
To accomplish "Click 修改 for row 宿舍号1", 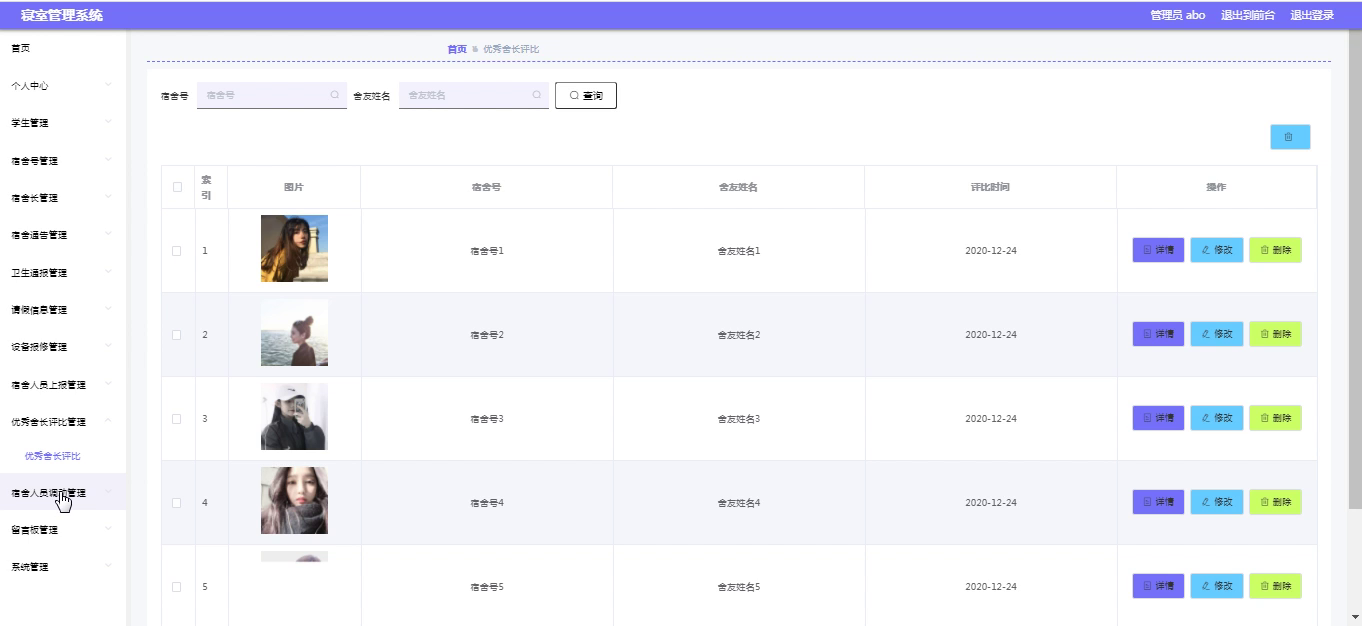I will click(x=1217, y=250).
